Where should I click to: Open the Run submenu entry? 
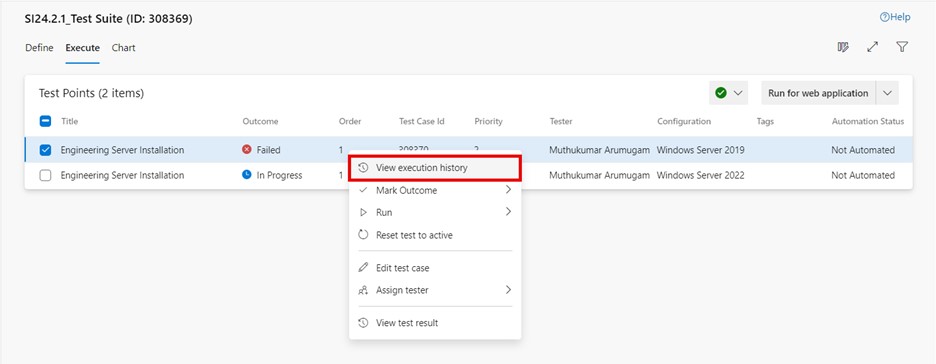(435, 212)
